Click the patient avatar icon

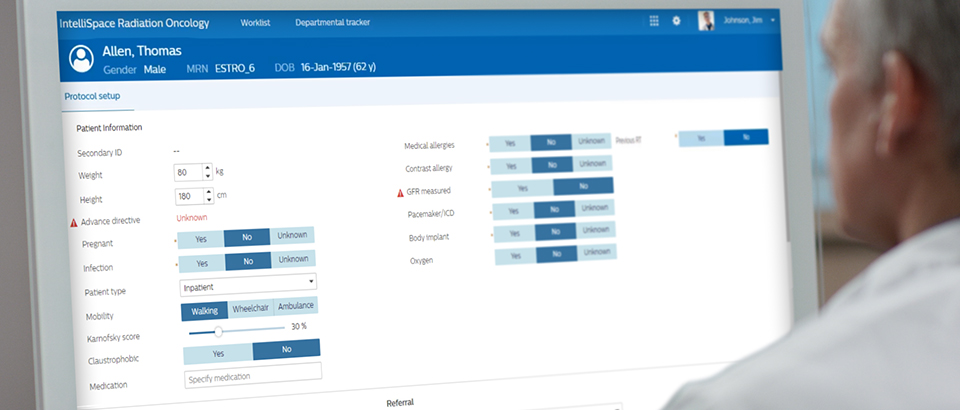[x=82, y=58]
